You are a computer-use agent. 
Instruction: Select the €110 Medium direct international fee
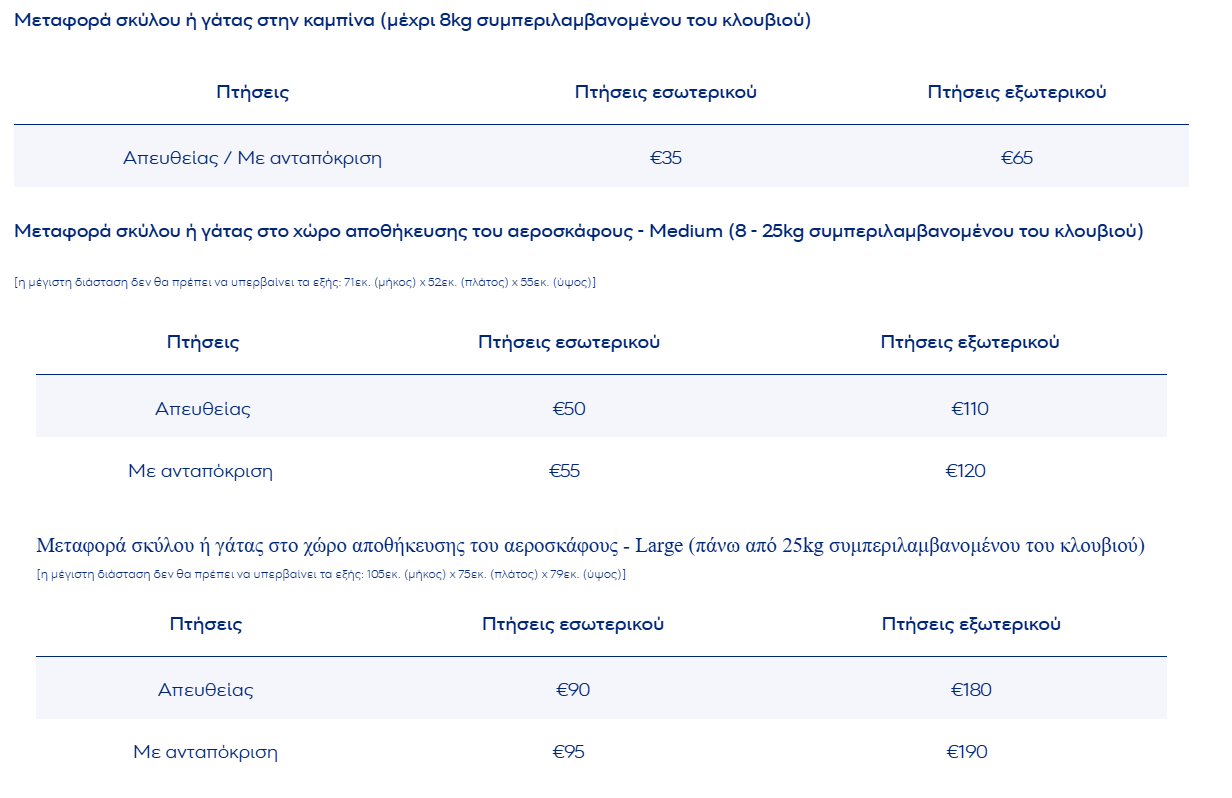coord(970,408)
